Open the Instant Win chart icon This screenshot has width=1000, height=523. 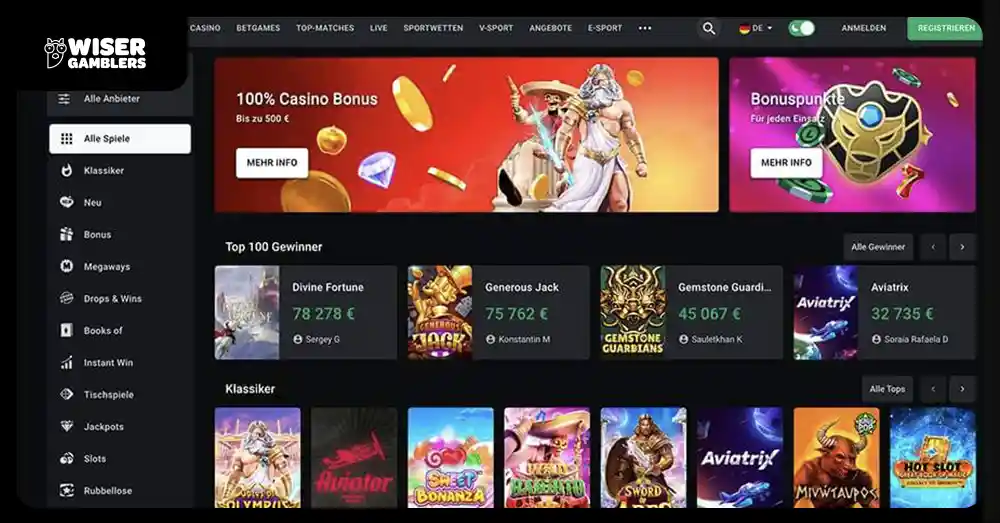(66, 362)
